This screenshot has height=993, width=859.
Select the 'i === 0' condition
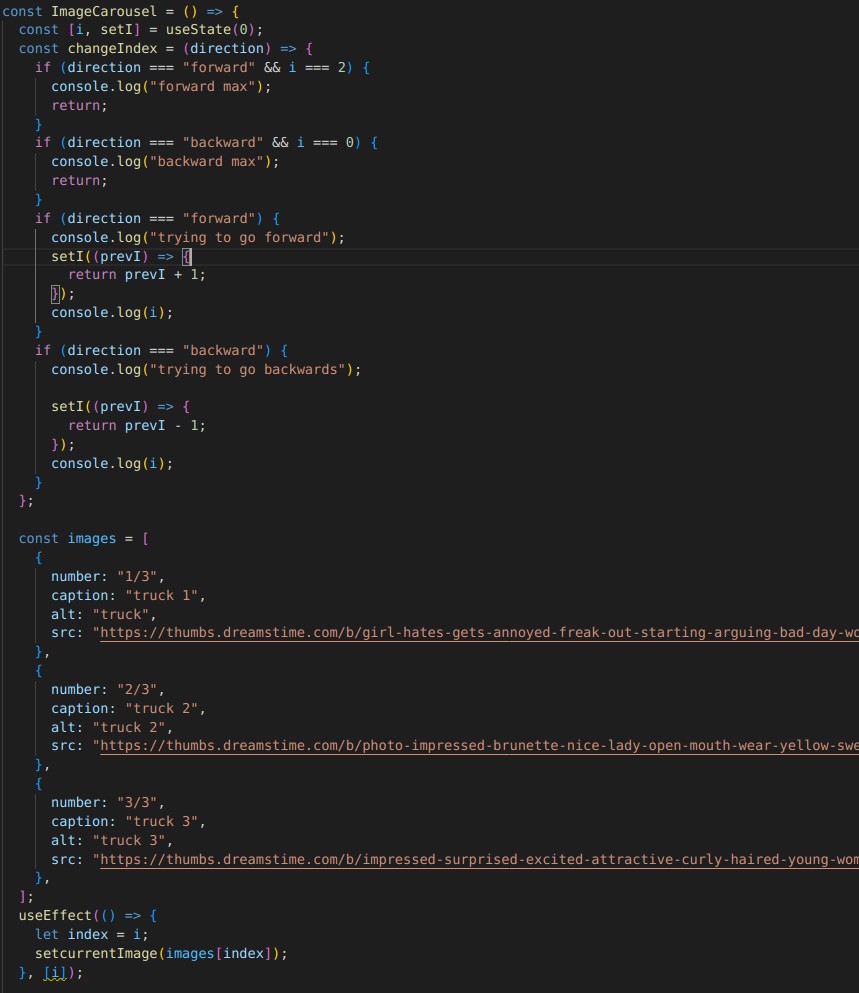tap(325, 142)
